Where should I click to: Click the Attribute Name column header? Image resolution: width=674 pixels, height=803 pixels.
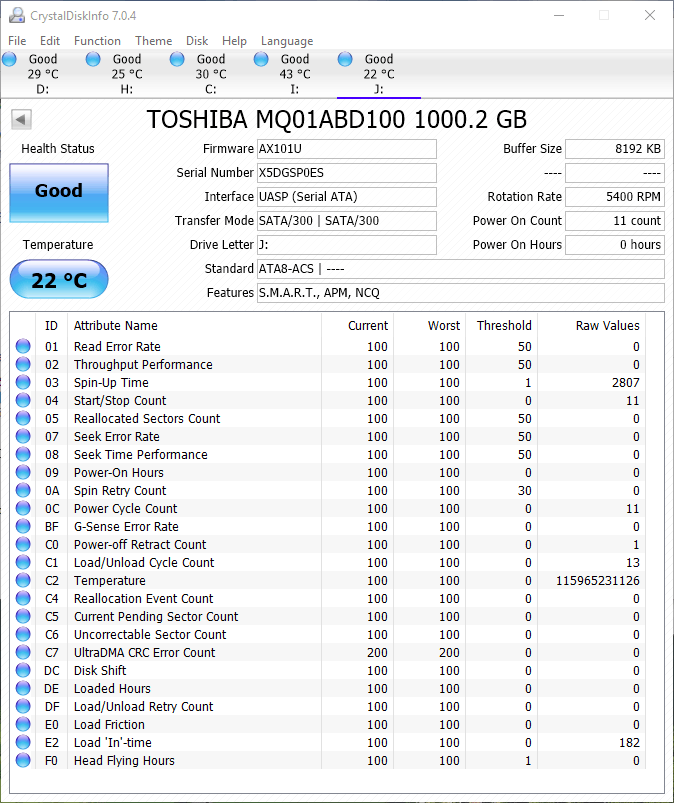(116, 326)
